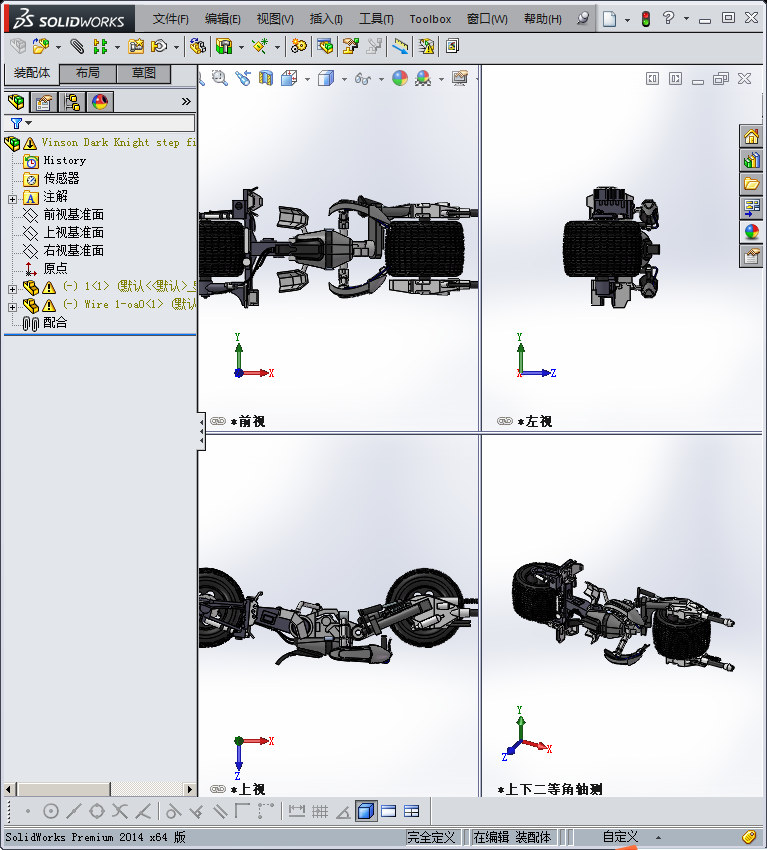Click the View Orientation icon
Viewport: 767px width, 850px height.
click(289, 79)
